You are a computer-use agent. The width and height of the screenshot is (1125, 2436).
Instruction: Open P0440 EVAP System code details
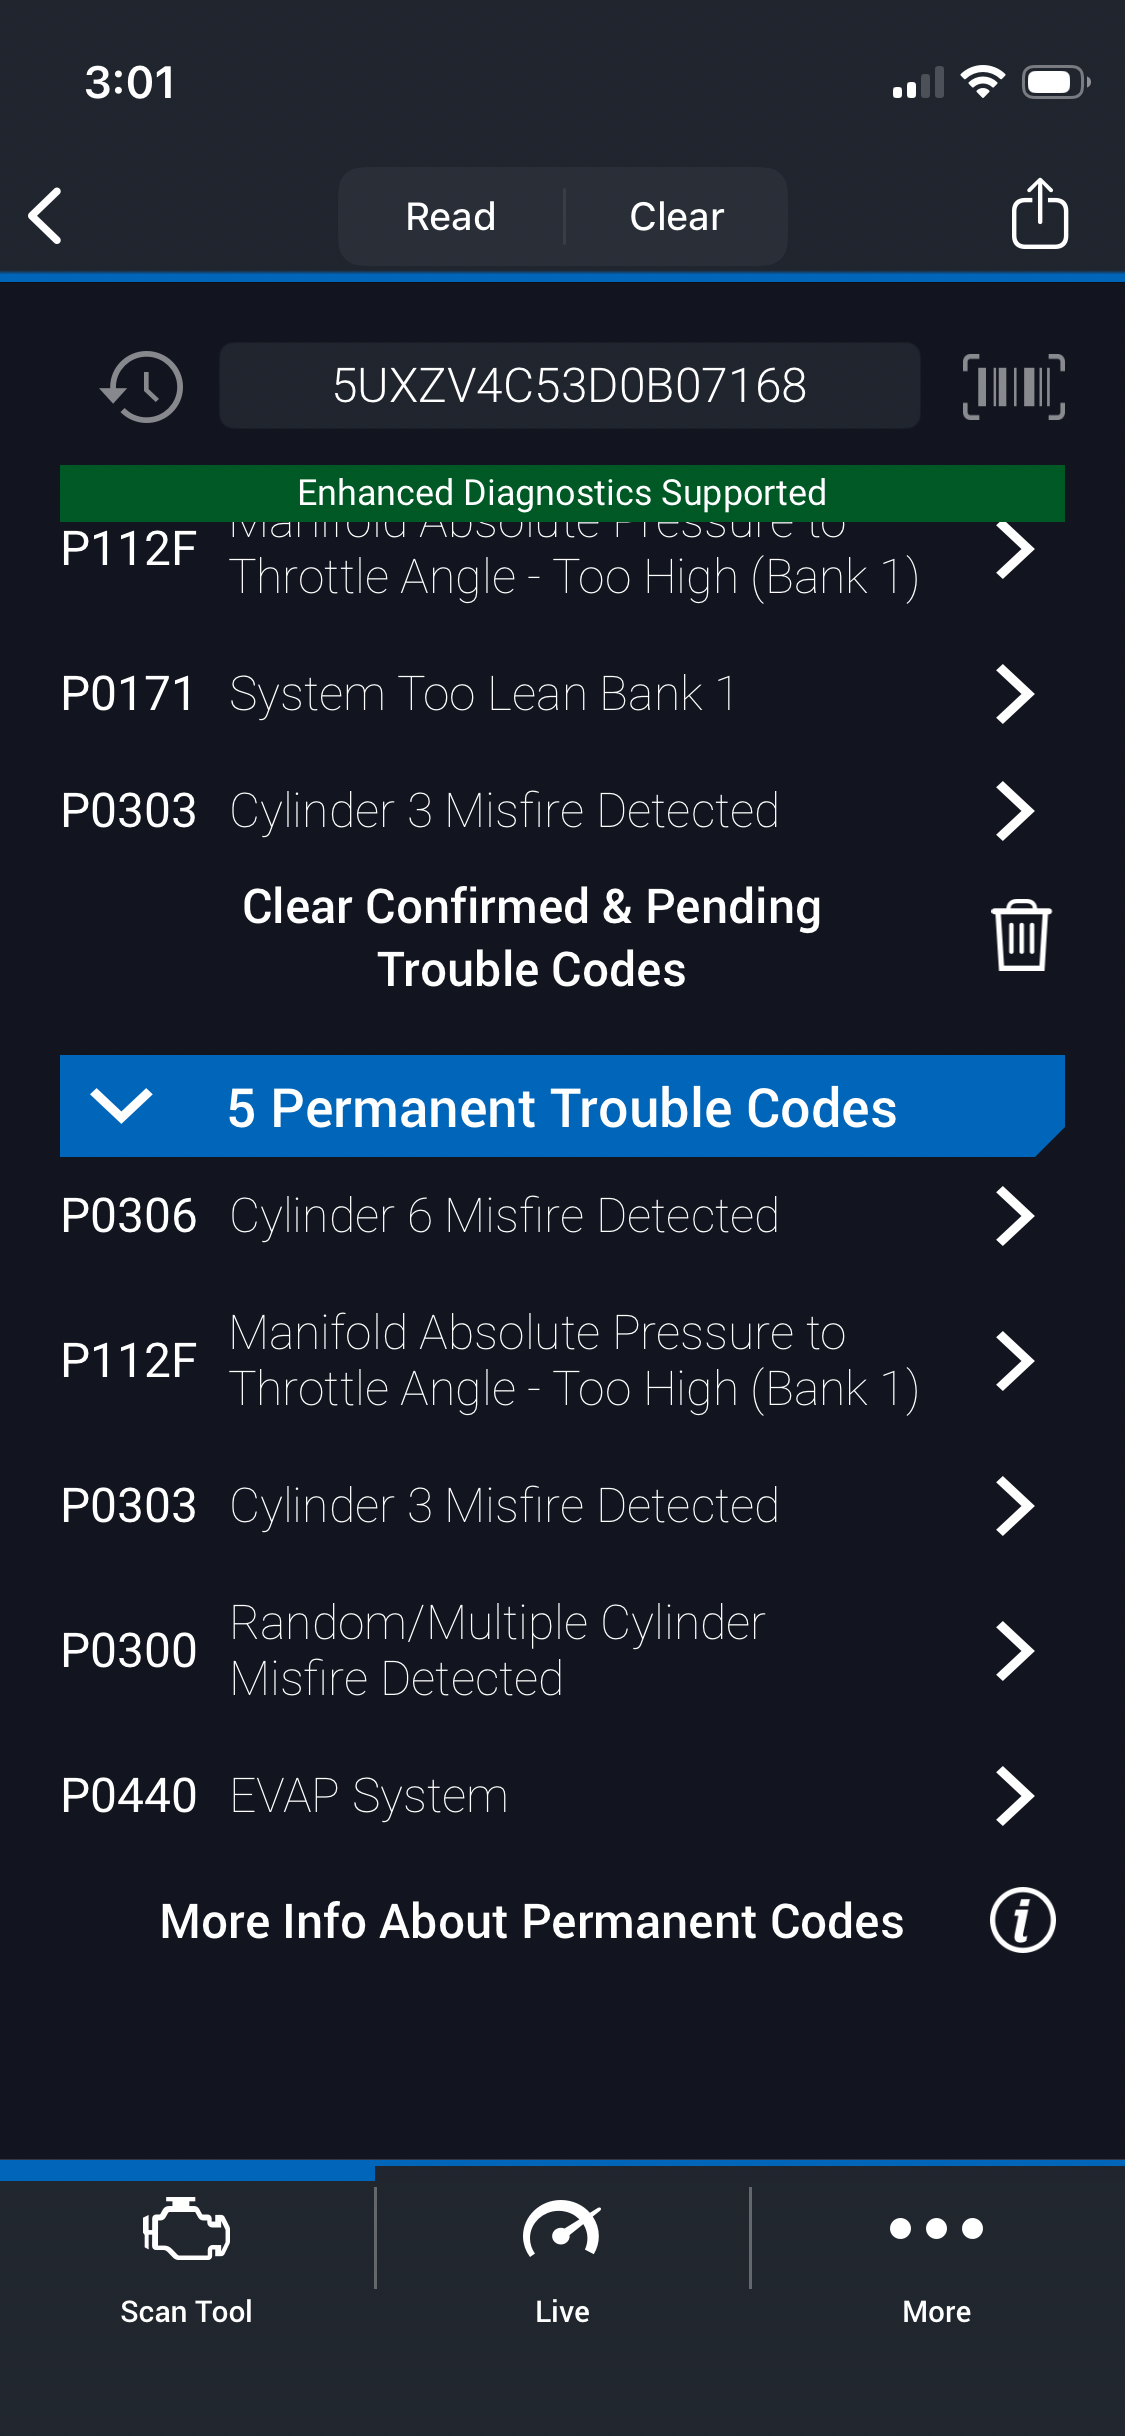(548, 1796)
